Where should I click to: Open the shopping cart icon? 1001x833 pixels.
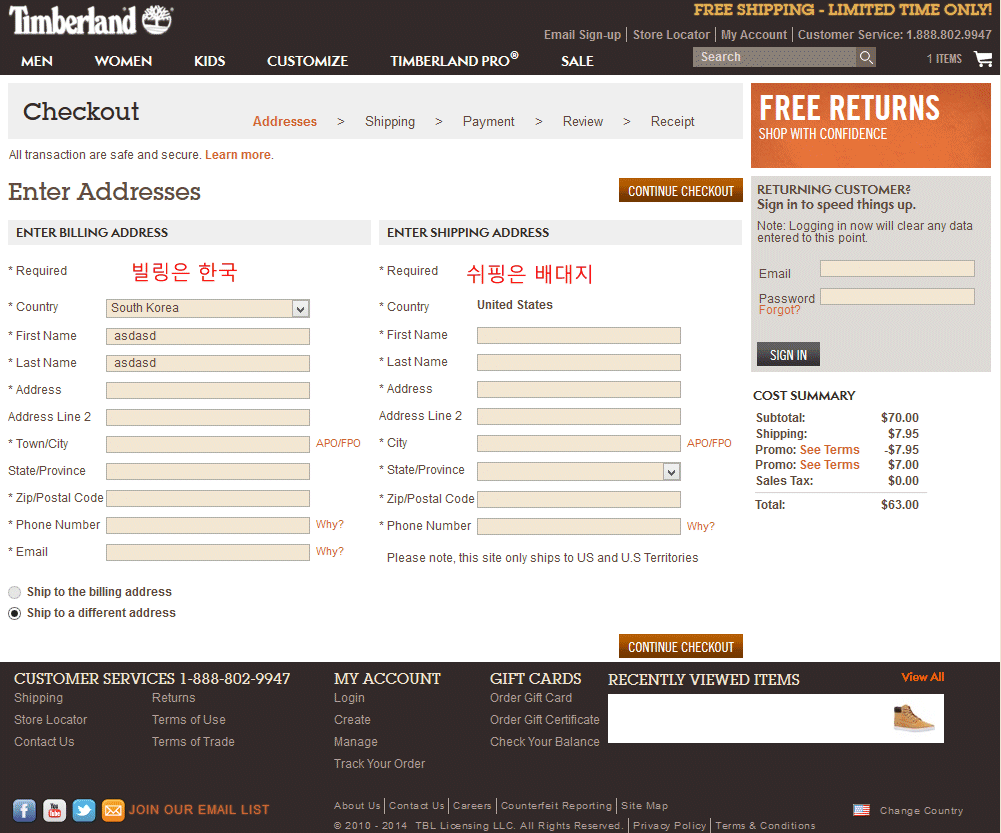pos(982,59)
